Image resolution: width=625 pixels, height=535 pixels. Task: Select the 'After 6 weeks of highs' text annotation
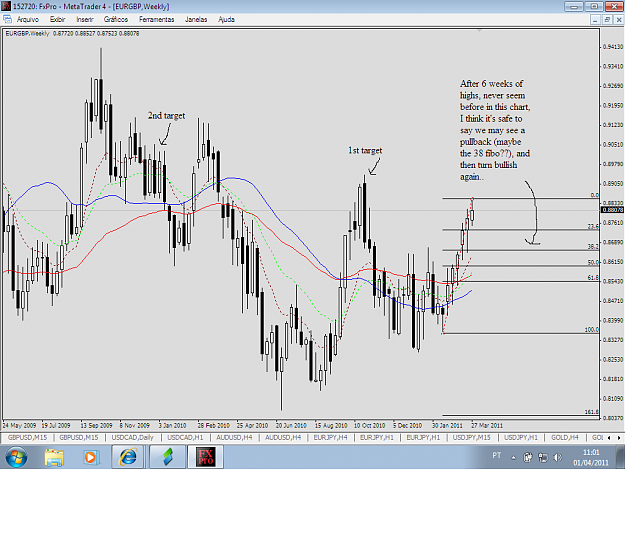point(495,130)
